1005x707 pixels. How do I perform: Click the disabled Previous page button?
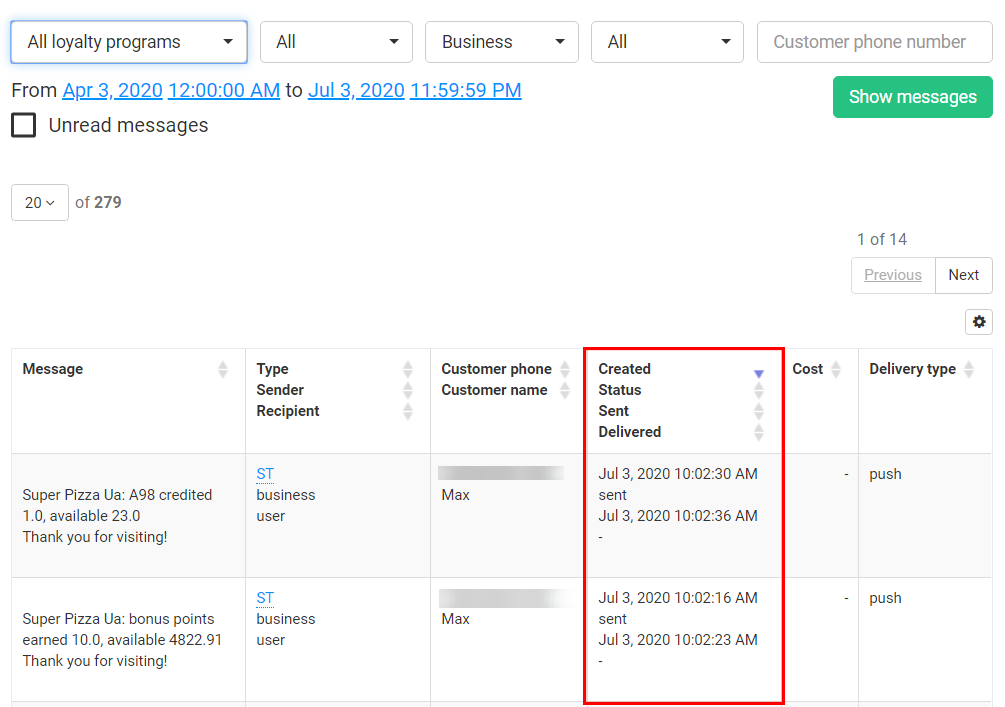[892, 275]
